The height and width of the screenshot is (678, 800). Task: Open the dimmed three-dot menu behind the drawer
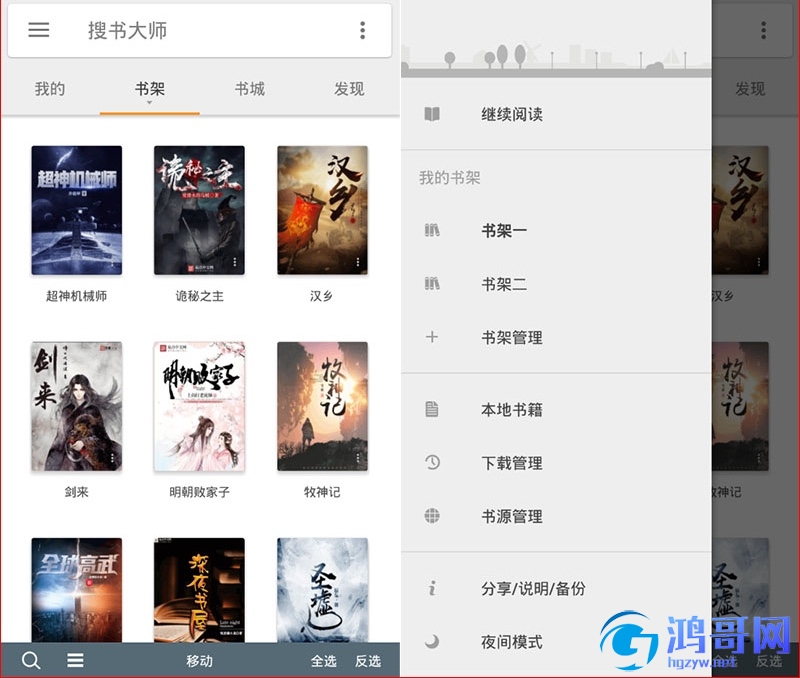click(763, 30)
